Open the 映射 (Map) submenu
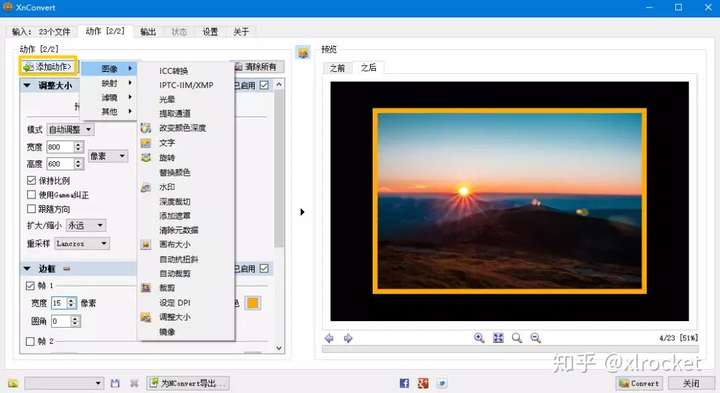 point(109,83)
